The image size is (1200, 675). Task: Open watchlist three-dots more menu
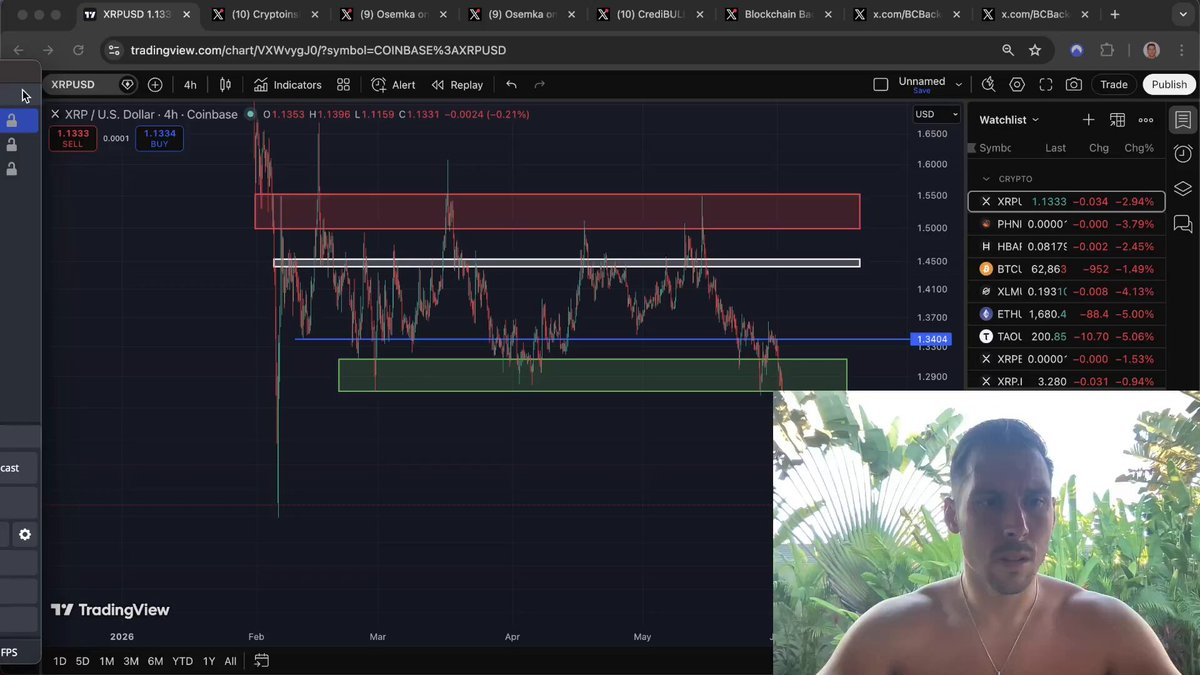pos(1146,120)
